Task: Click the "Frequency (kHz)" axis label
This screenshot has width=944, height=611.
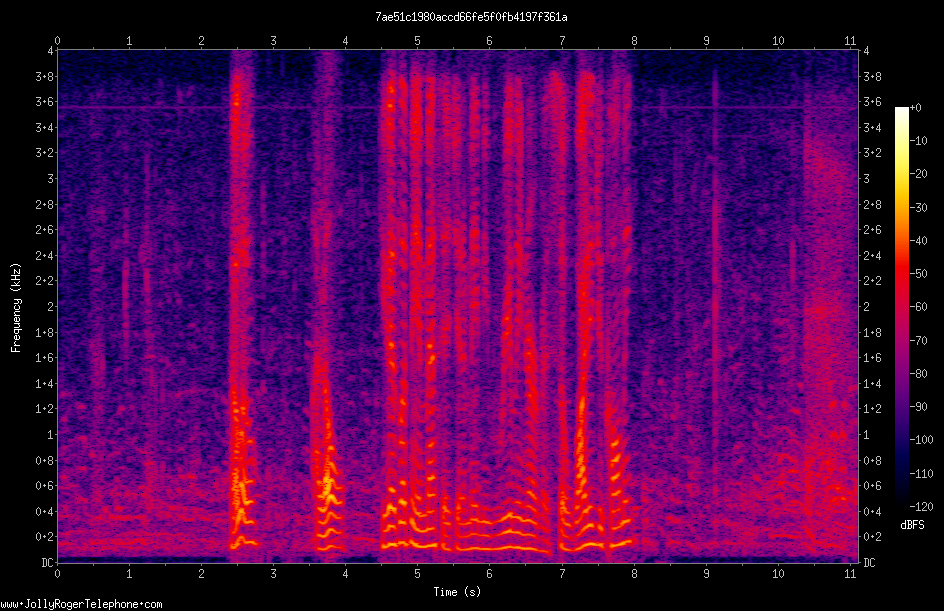Action: pos(16,308)
